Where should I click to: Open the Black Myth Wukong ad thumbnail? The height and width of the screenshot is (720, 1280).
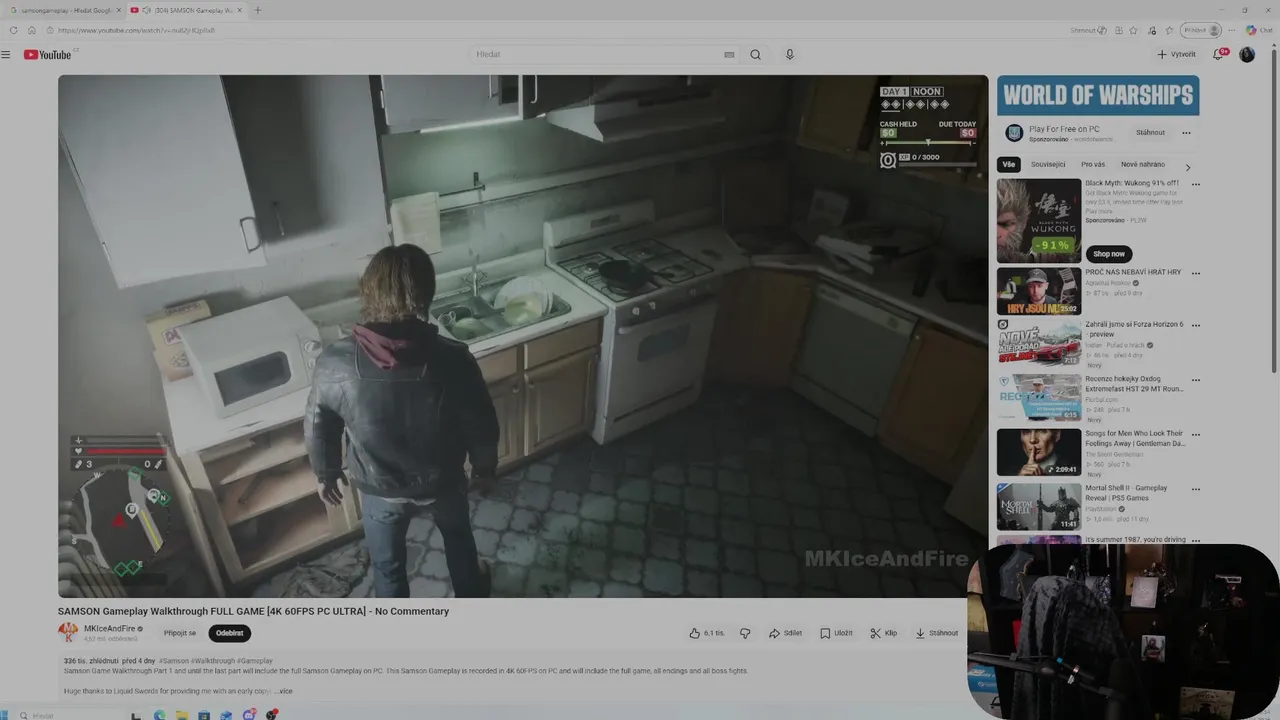click(1039, 221)
